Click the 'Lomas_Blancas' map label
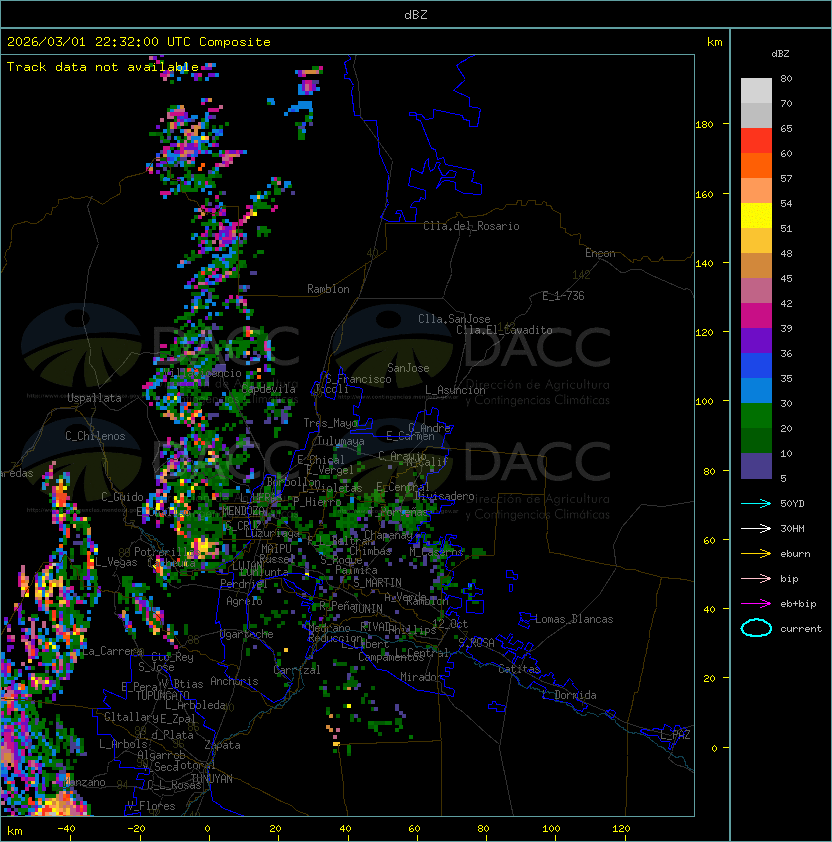The width and height of the screenshot is (832, 842). (574, 619)
